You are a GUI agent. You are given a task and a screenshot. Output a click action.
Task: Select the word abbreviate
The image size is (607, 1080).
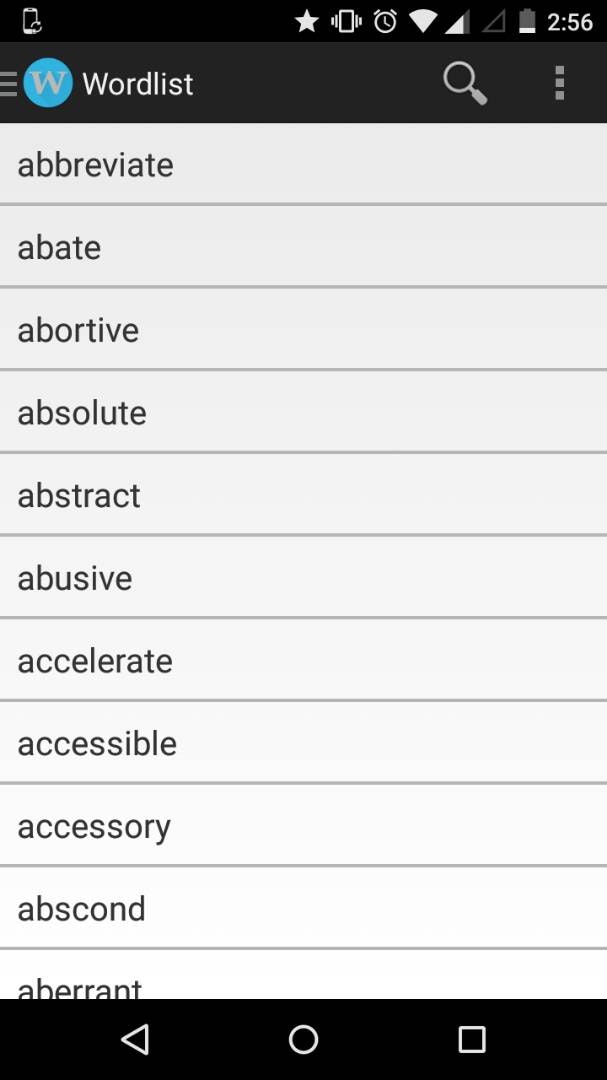pos(95,164)
